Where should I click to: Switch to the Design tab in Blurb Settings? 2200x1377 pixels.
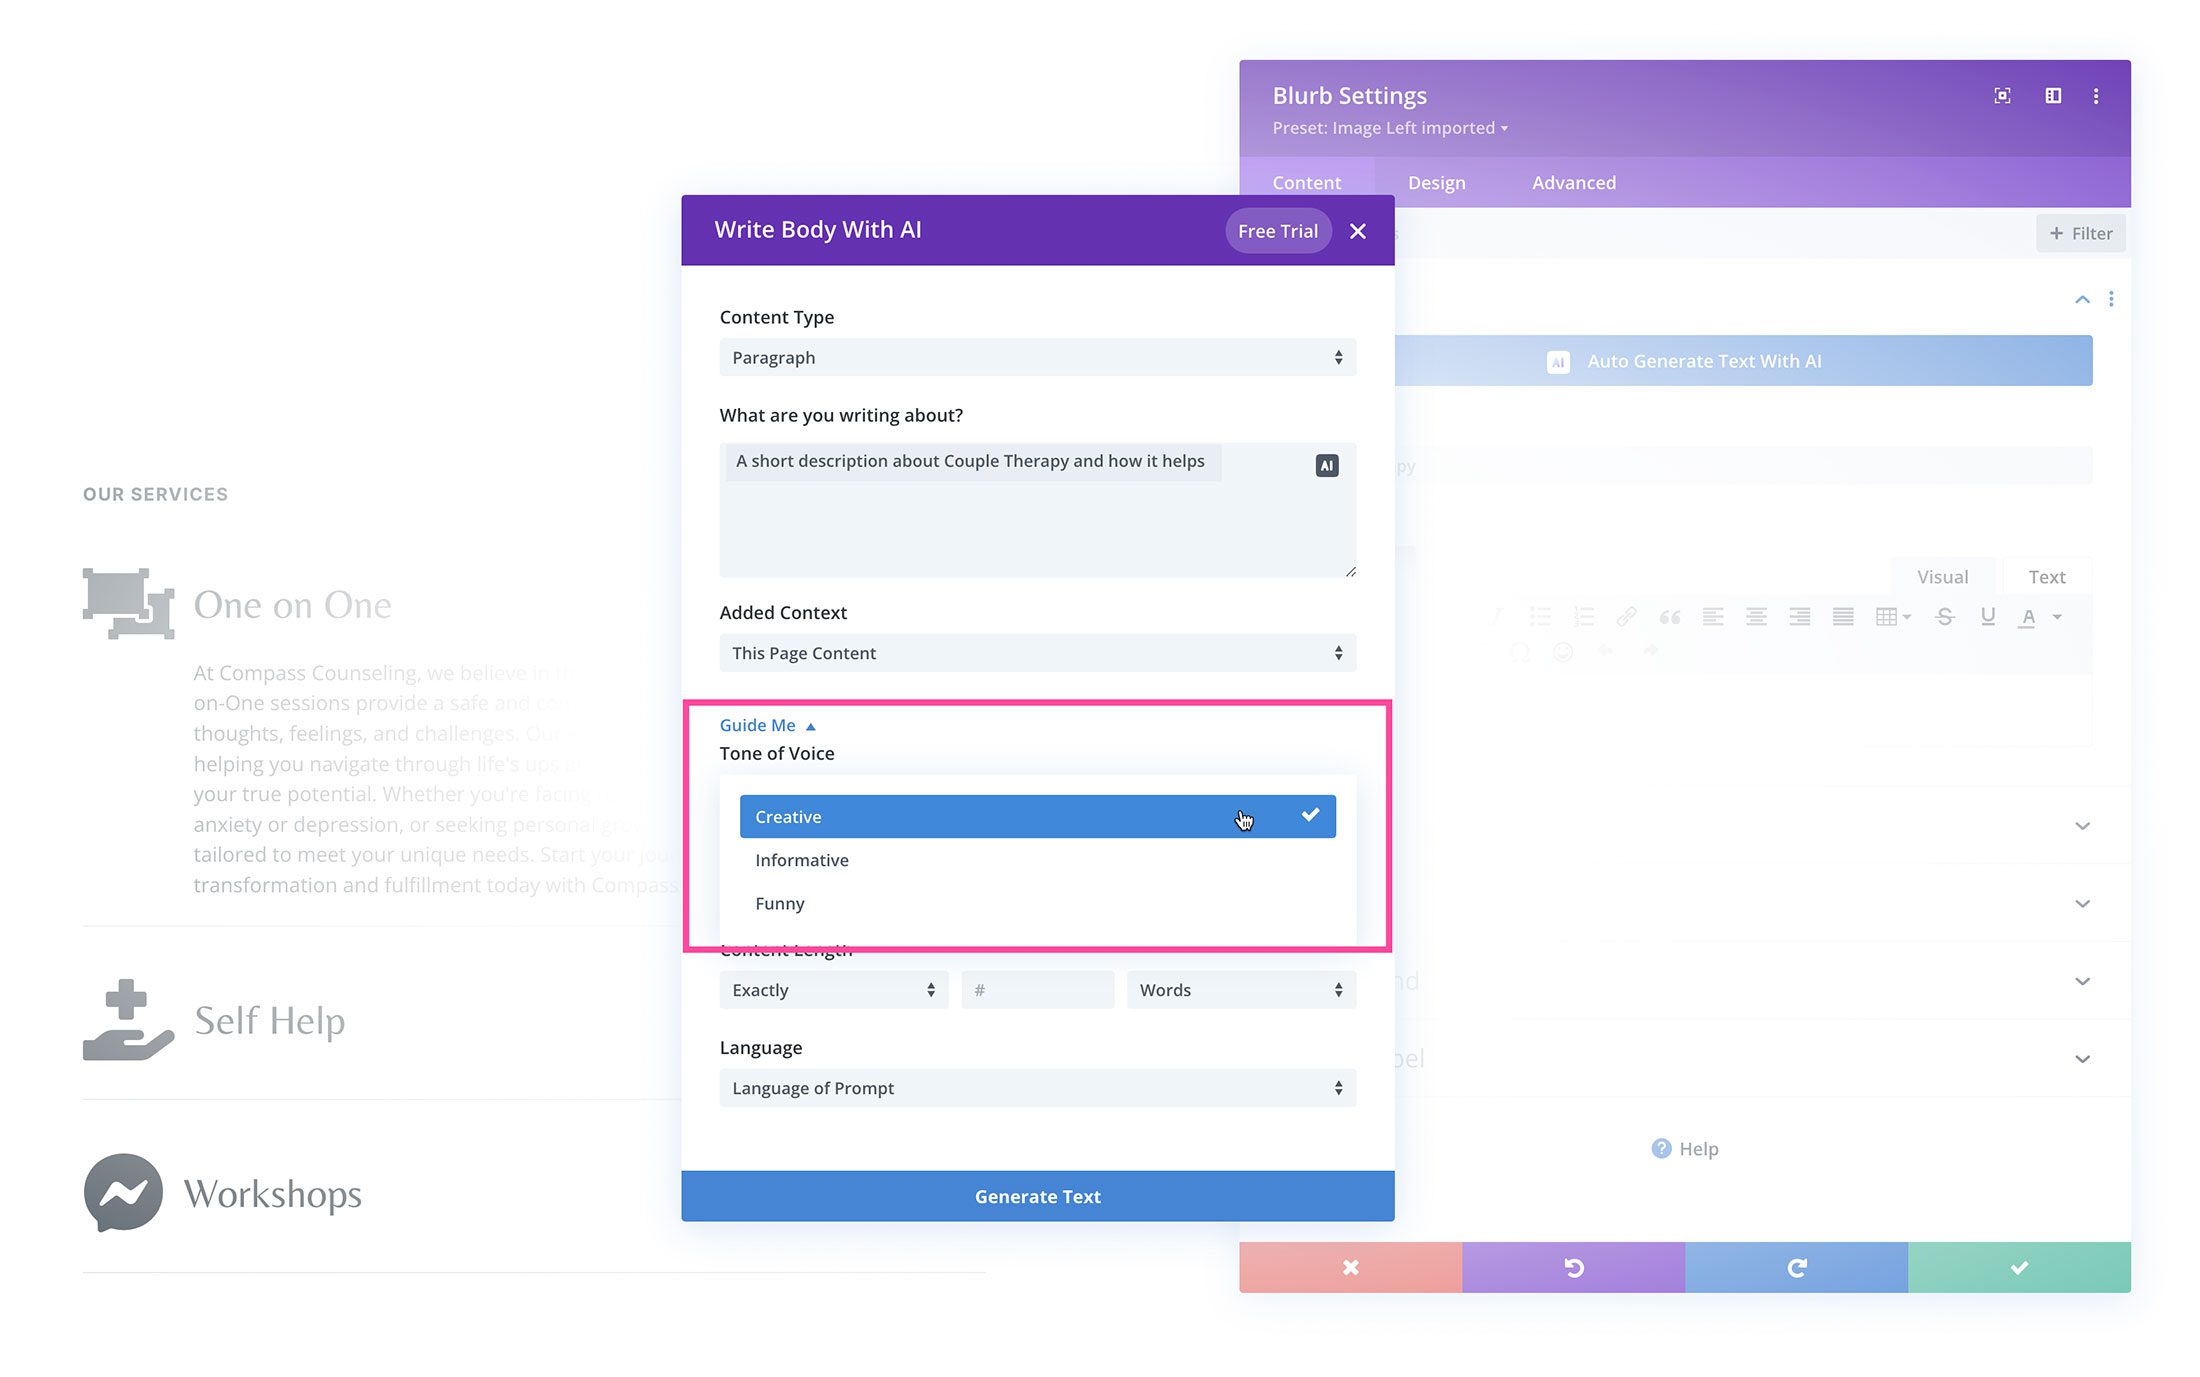[1435, 181]
